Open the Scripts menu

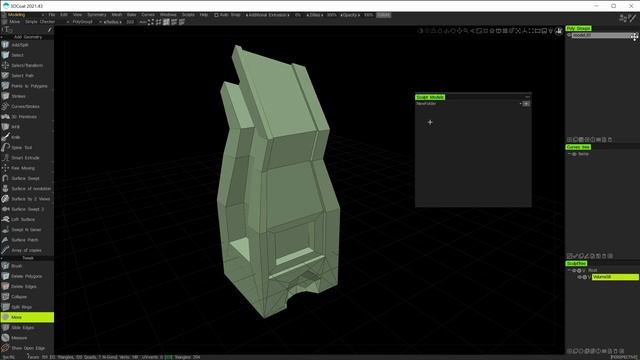click(x=188, y=15)
